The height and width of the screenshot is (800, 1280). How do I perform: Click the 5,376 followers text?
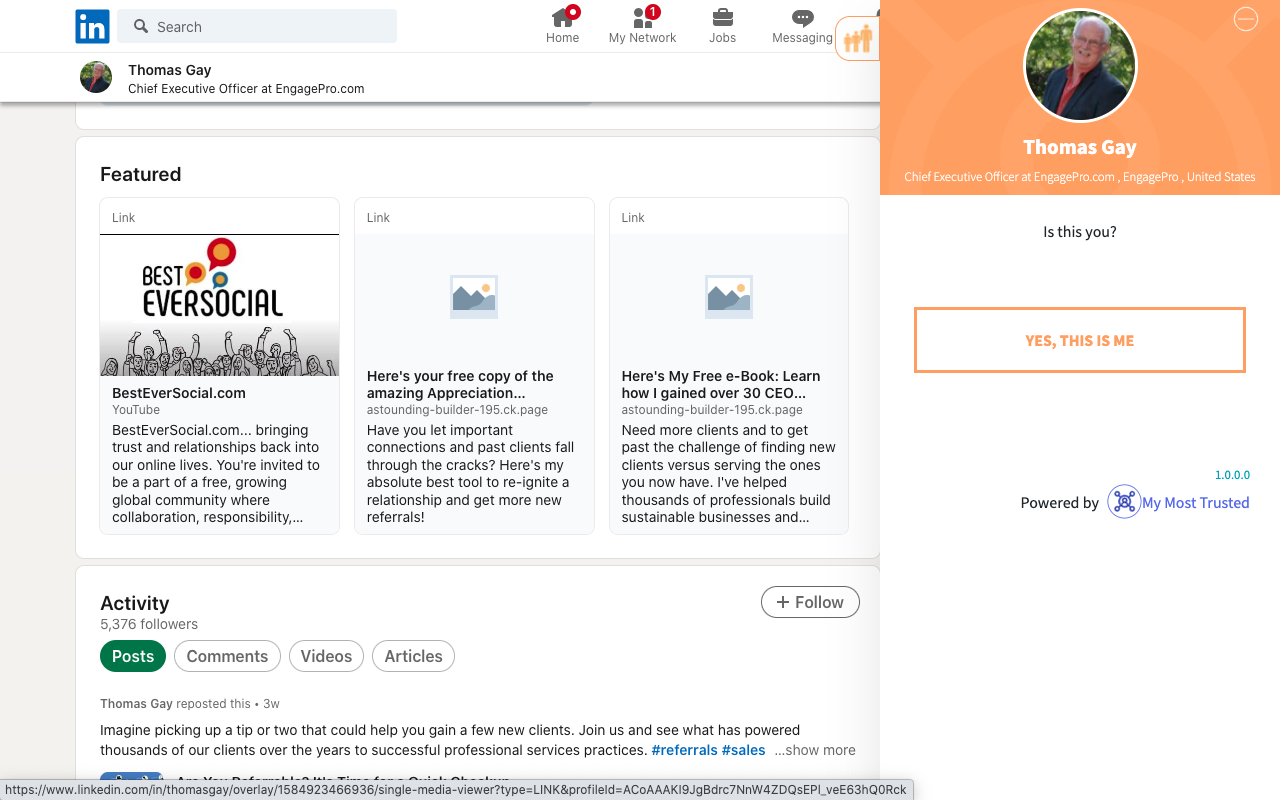pyautogui.click(x=149, y=624)
